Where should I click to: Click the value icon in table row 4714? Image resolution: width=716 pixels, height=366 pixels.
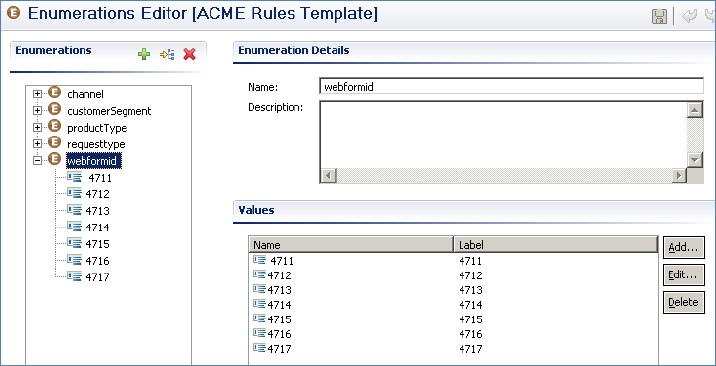click(x=259, y=304)
